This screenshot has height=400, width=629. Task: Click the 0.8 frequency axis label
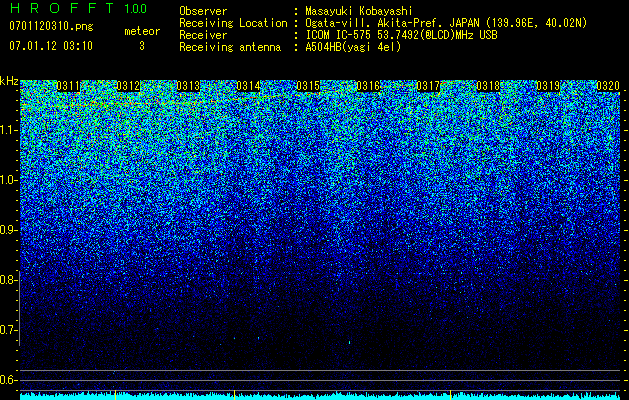pos(8,280)
